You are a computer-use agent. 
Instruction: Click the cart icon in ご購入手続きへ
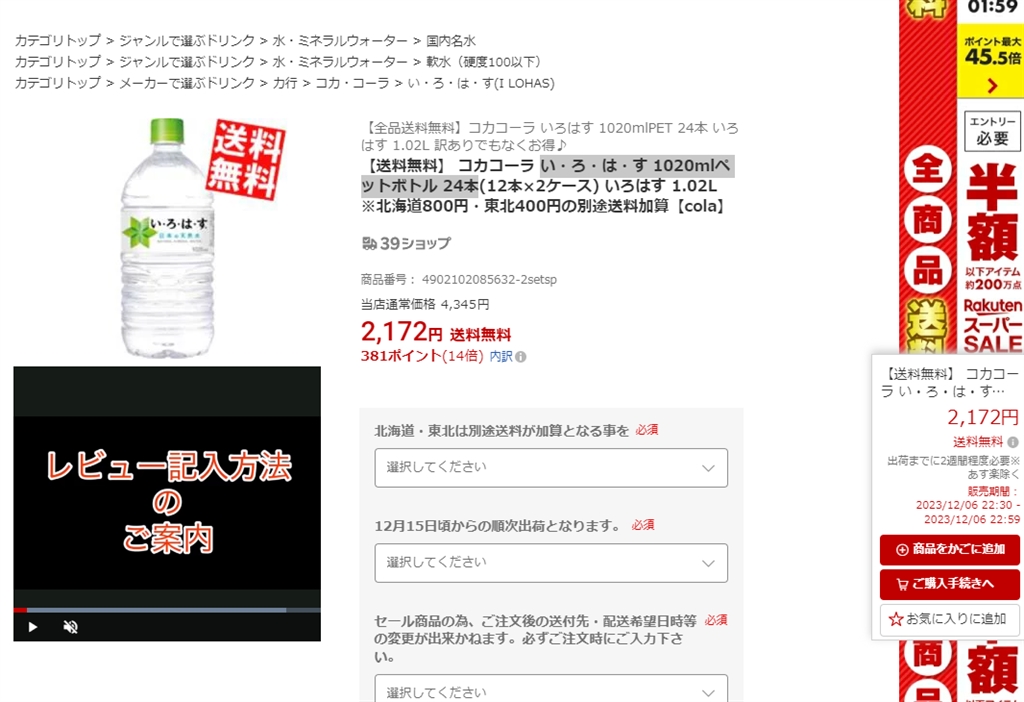tap(902, 584)
